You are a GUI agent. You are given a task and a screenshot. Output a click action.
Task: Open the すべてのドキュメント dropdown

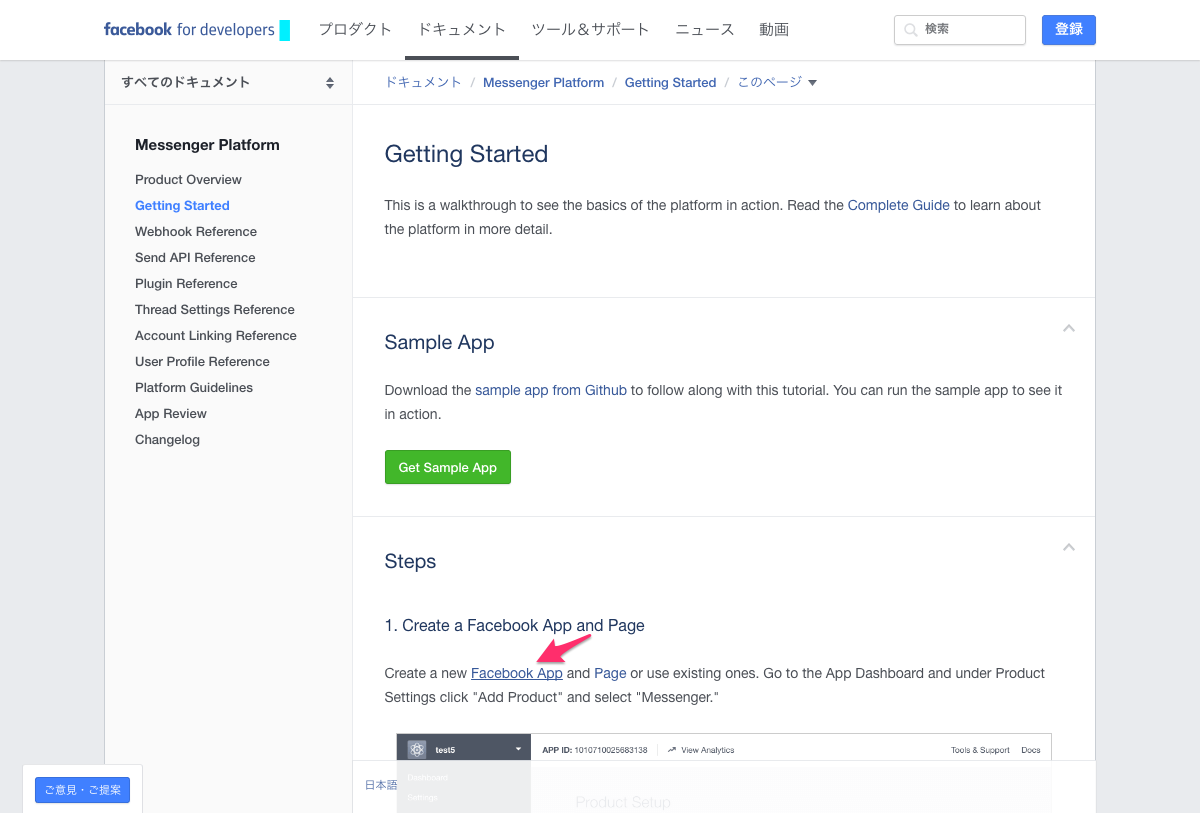(x=228, y=83)
